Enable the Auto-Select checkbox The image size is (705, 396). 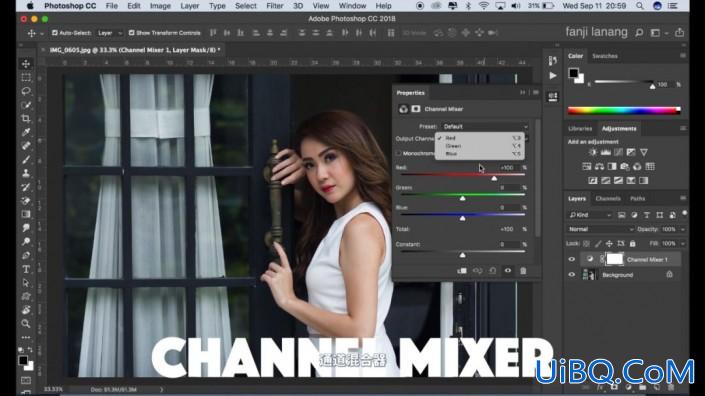point(55,33)
